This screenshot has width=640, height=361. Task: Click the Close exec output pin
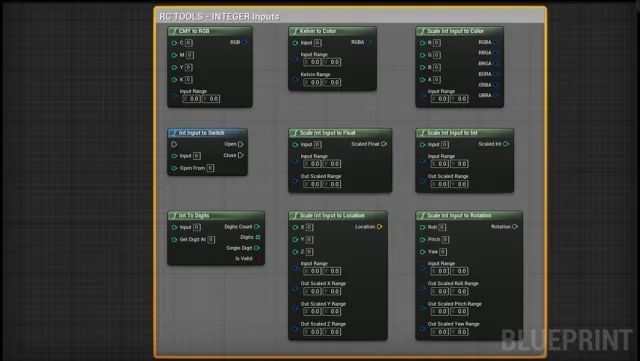[241, 155]
